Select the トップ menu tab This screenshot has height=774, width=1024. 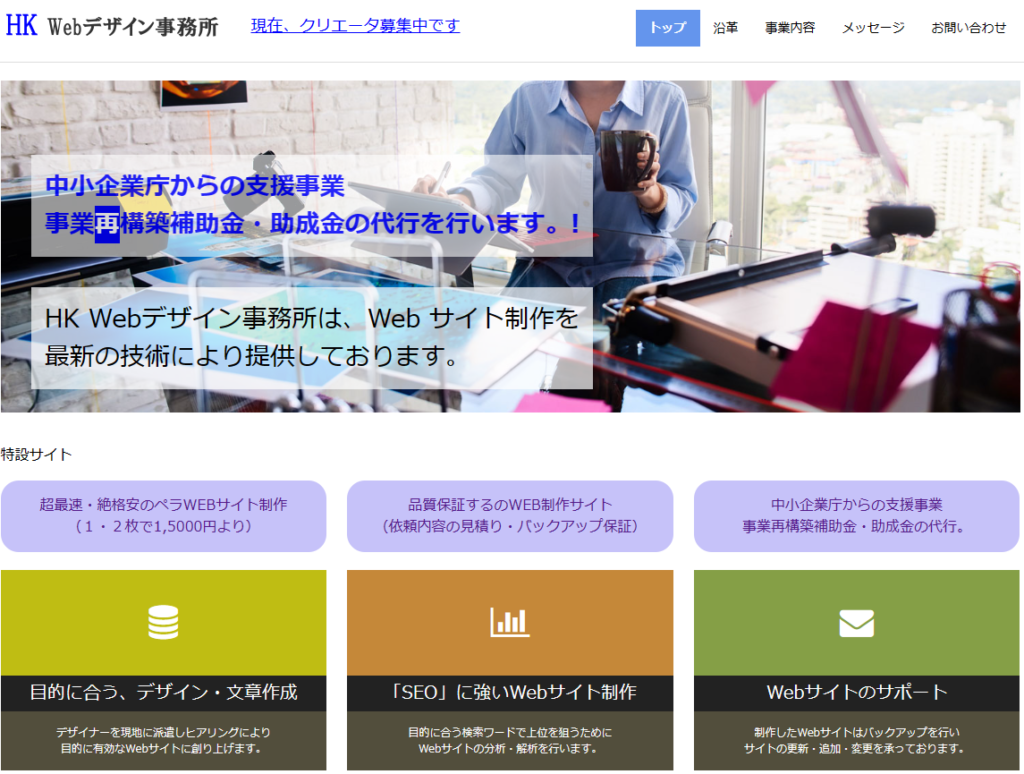point(667,28)
